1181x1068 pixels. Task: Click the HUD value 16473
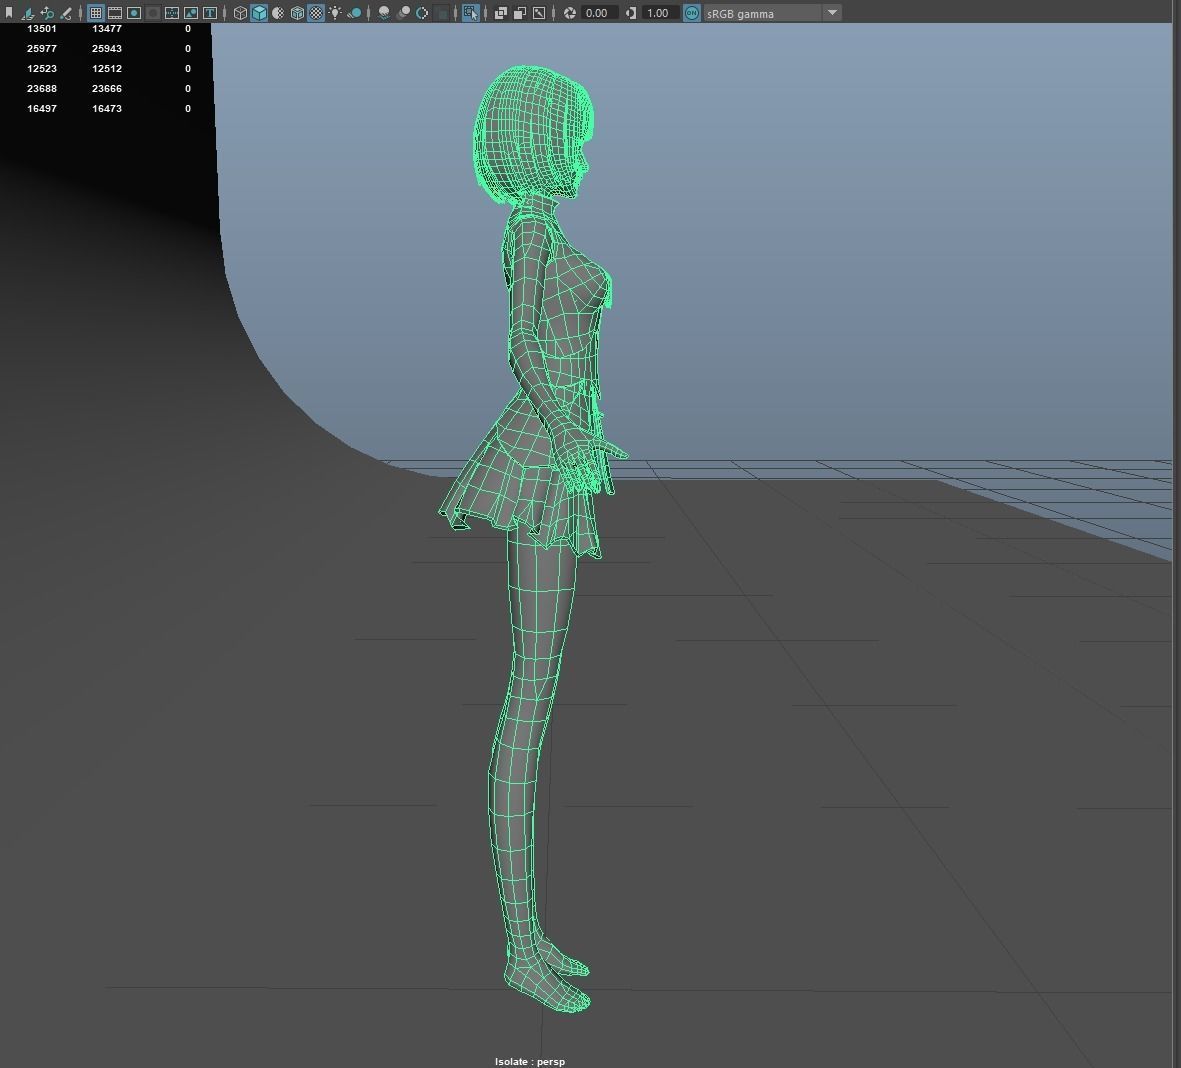[x=106, y=108]
